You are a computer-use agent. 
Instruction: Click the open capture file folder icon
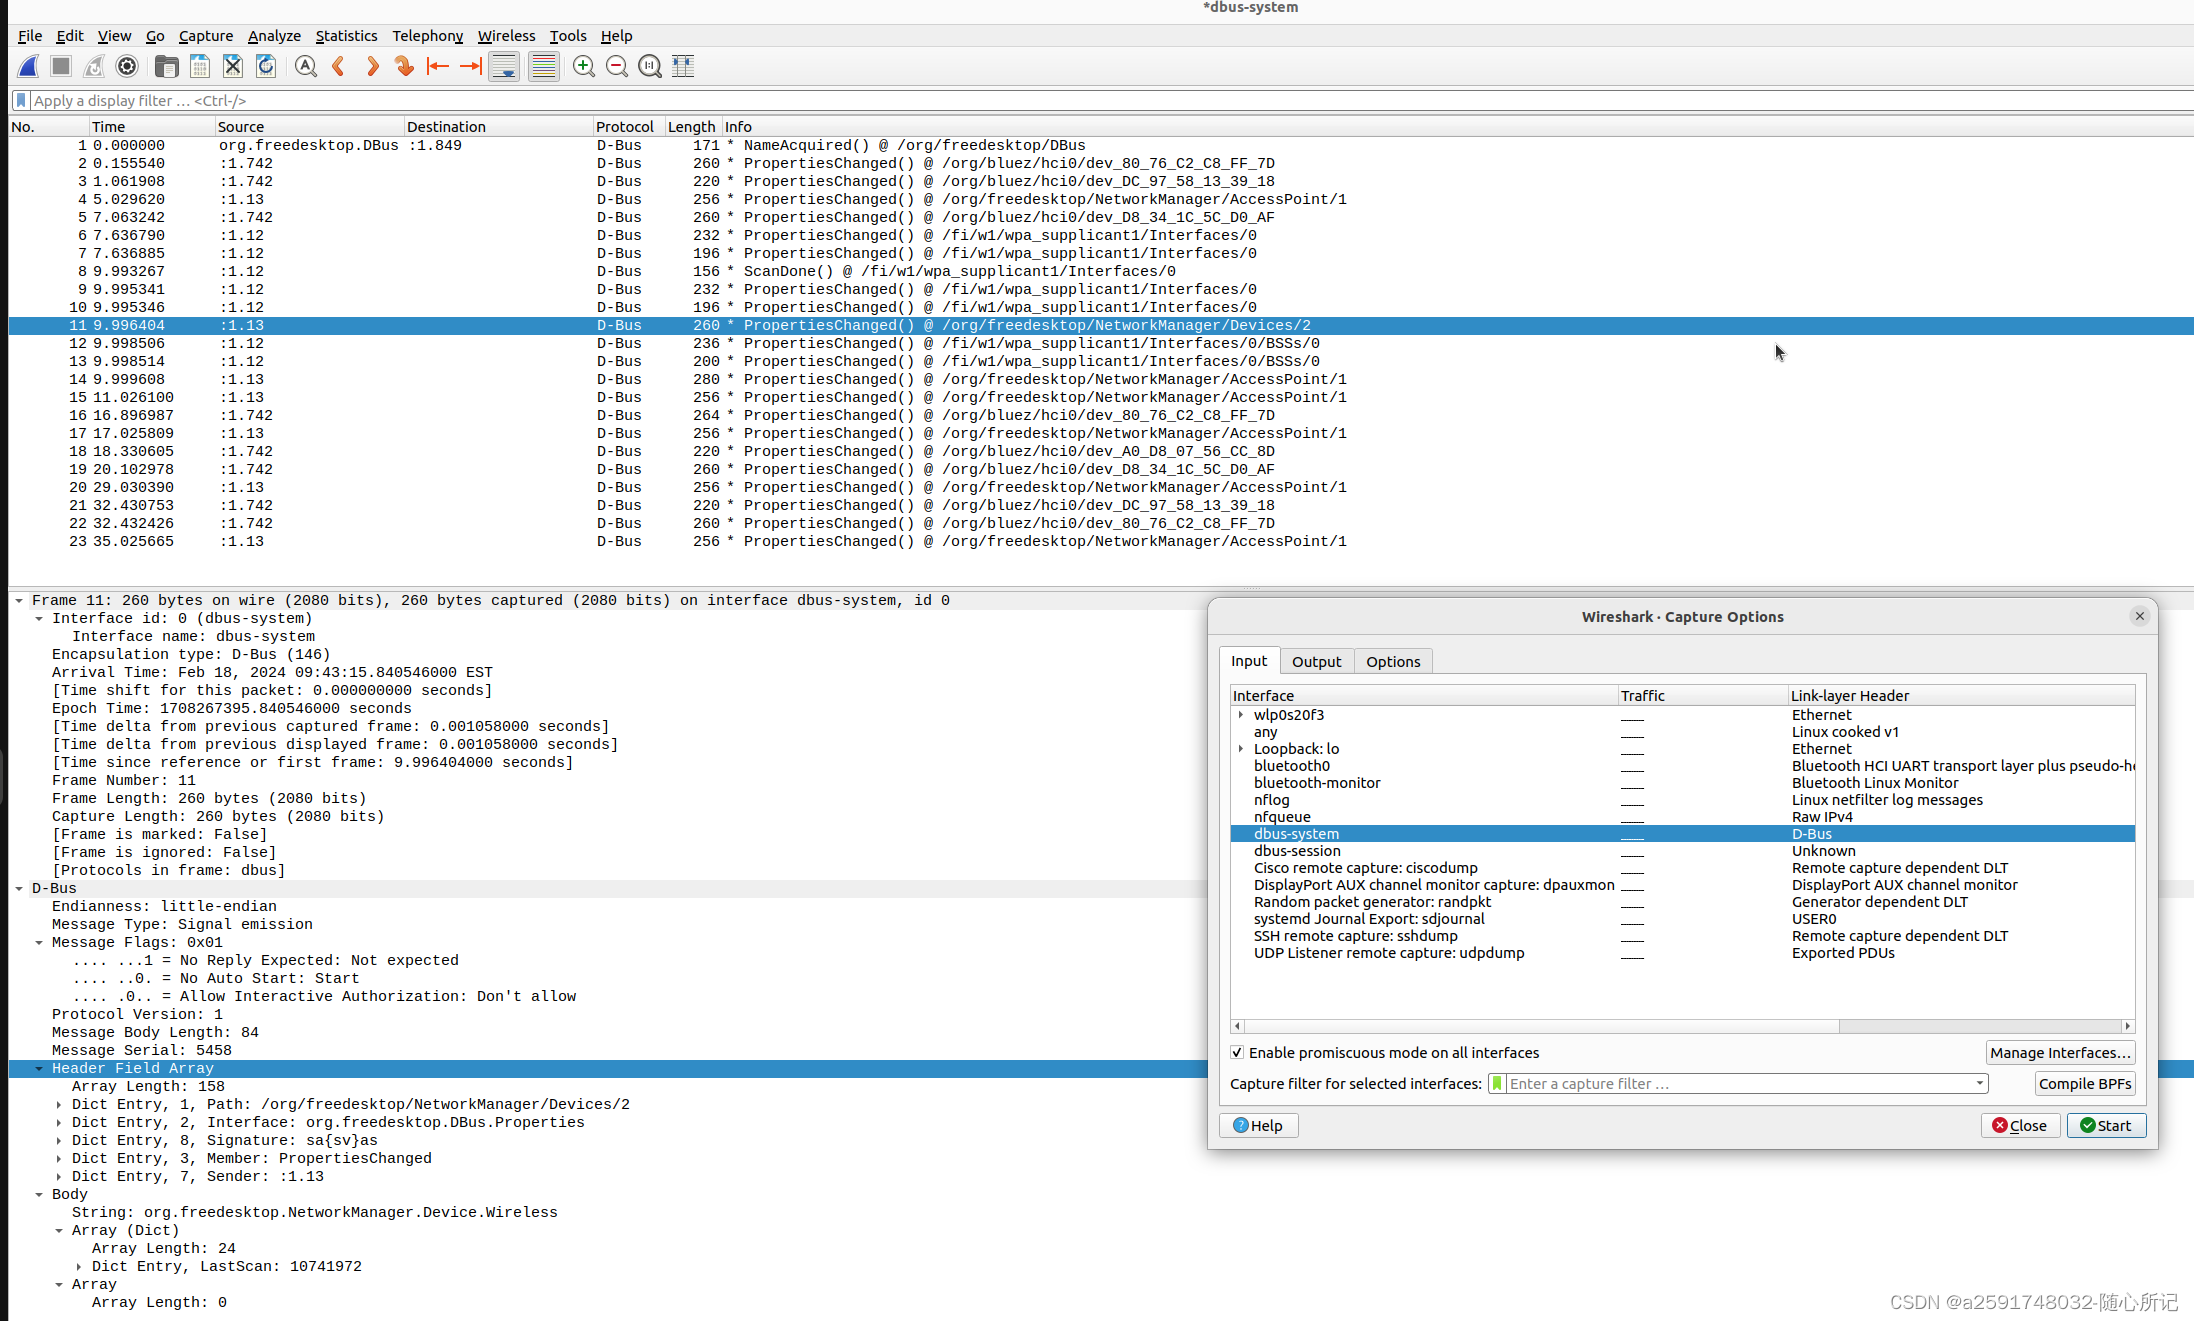coord(166,66)
